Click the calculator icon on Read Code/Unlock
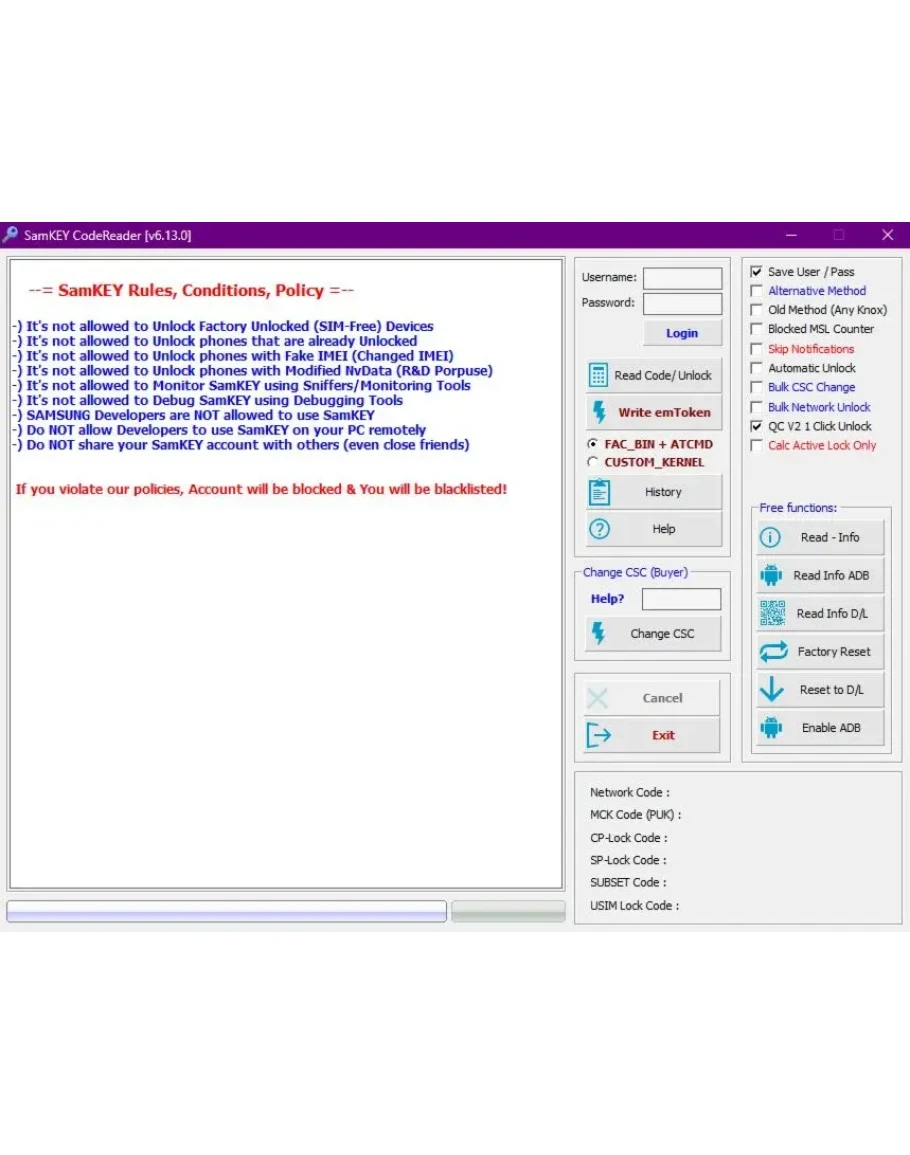 tap(599, 375)
